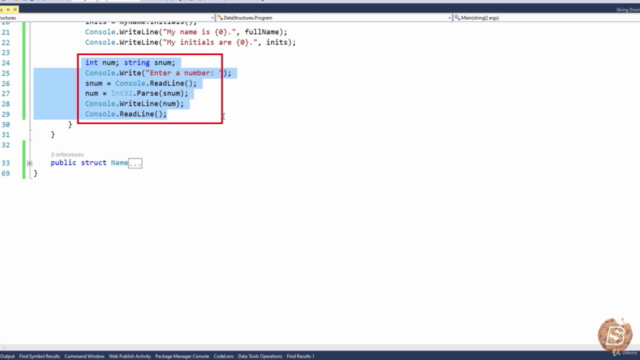Click 'struct' keyword on line 33
This screenshot has height=360, width=640.
[x=93, y=163]
